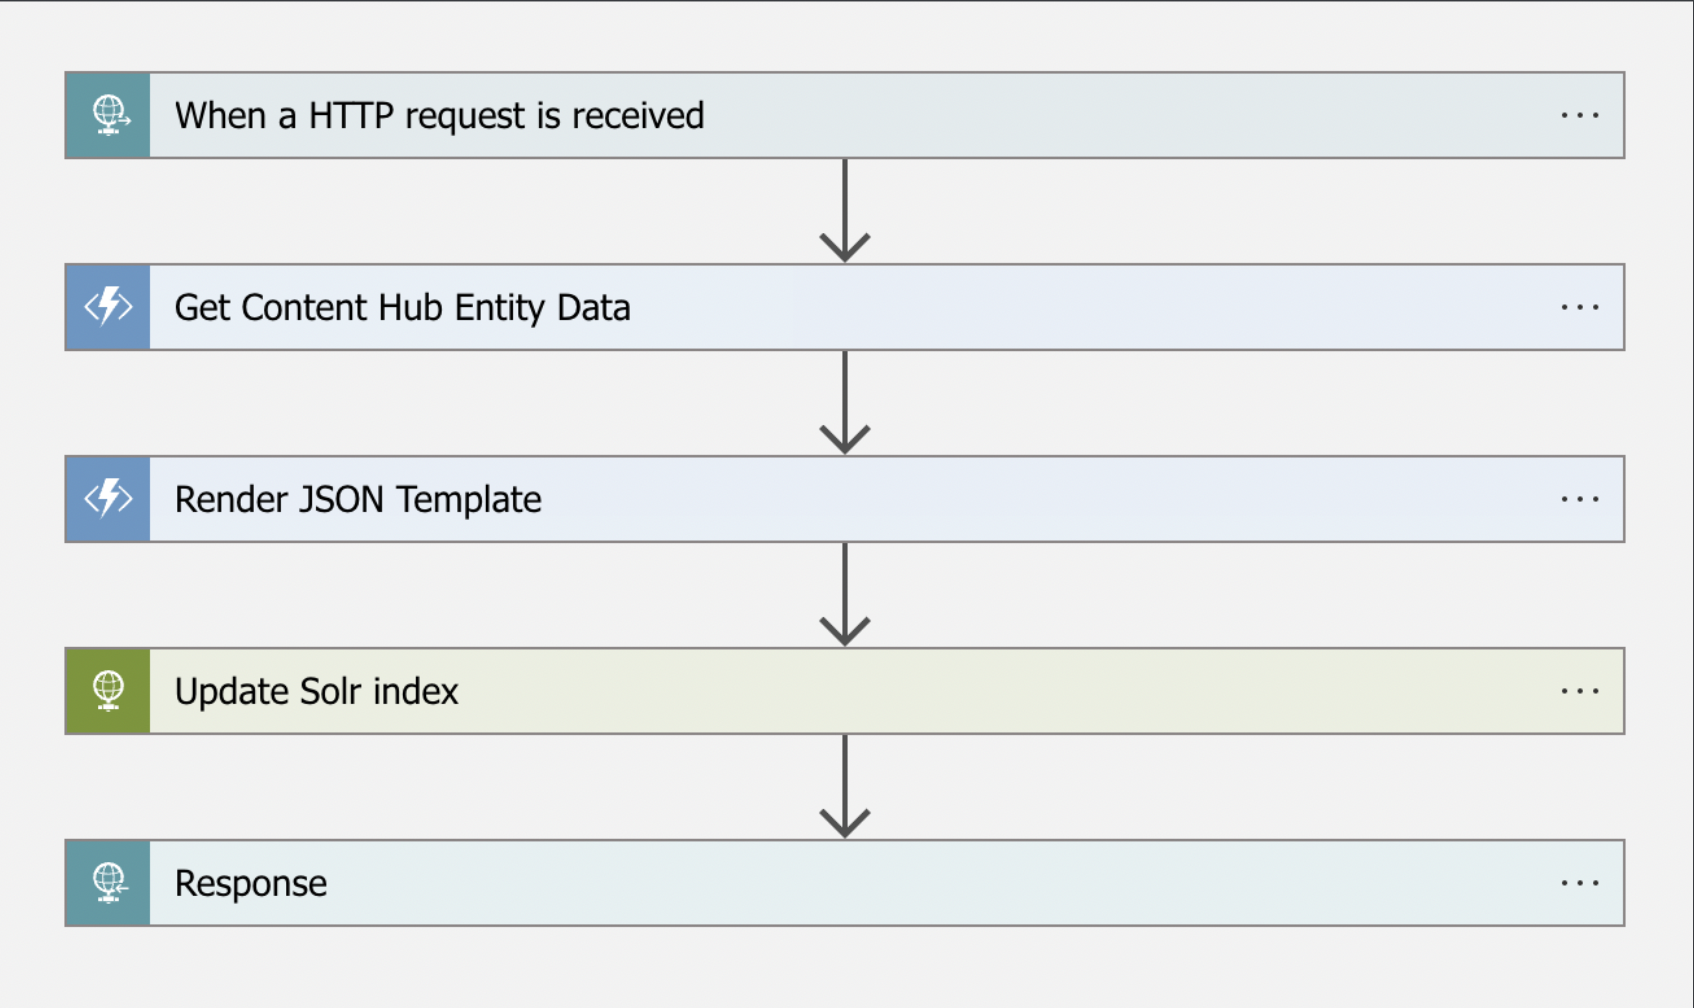Expand the Update Solr index step
Screen dimensions: 1694x1008
(845, 691)
